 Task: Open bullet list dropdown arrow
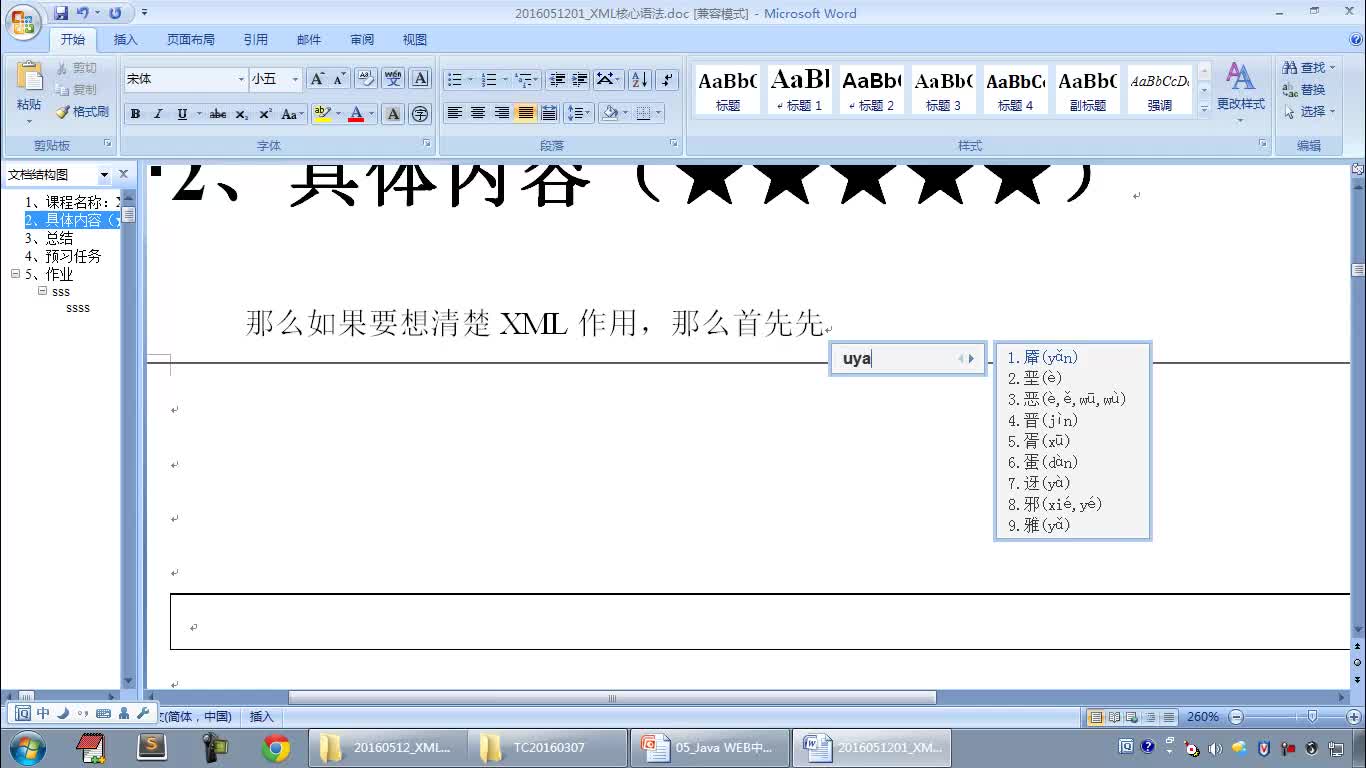point(471,79)
